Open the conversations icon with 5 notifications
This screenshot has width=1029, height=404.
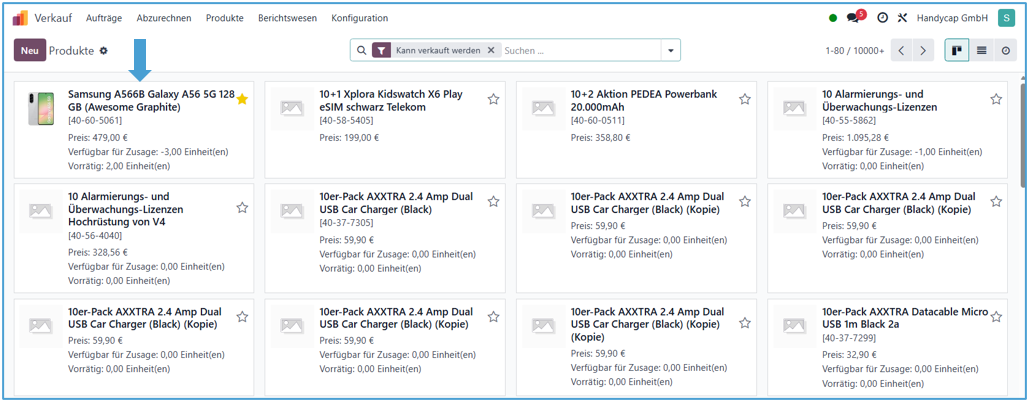coord(853,18)
